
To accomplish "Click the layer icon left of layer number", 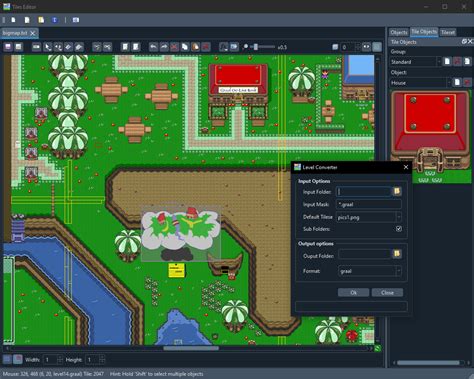I will tap(335, 47).
